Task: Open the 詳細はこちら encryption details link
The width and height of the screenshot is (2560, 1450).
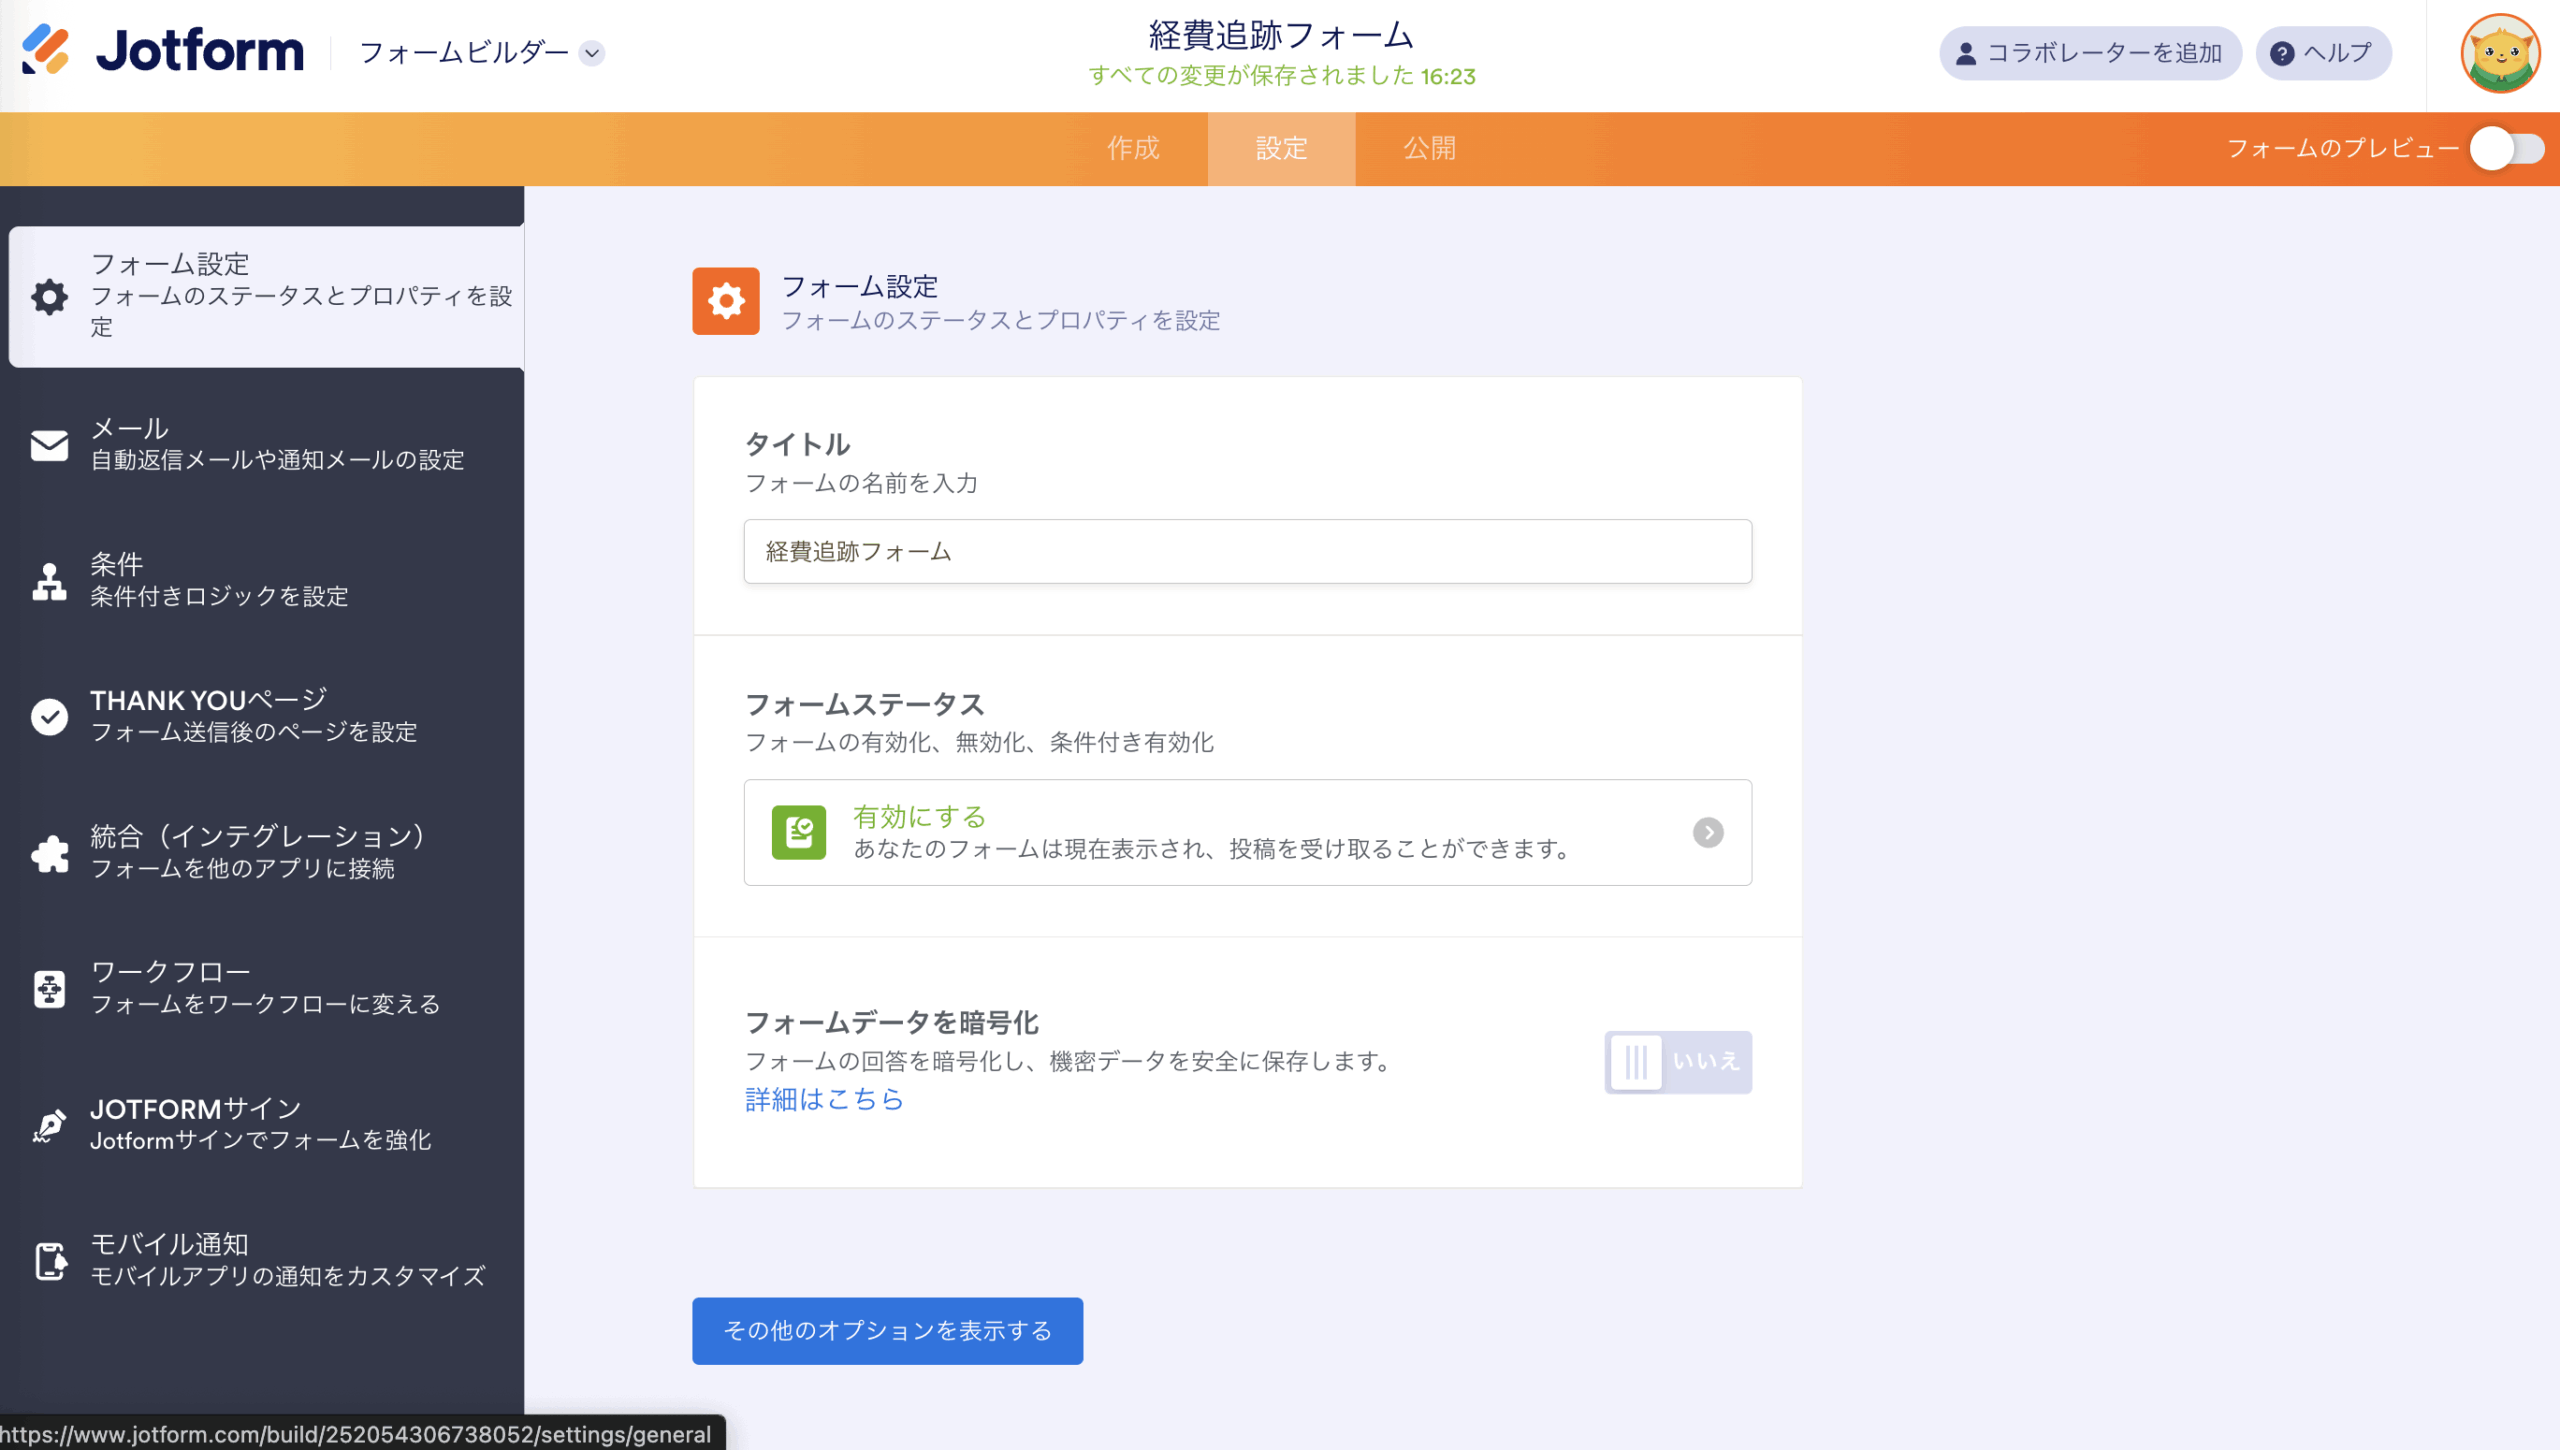Action: pos(824,1099)
